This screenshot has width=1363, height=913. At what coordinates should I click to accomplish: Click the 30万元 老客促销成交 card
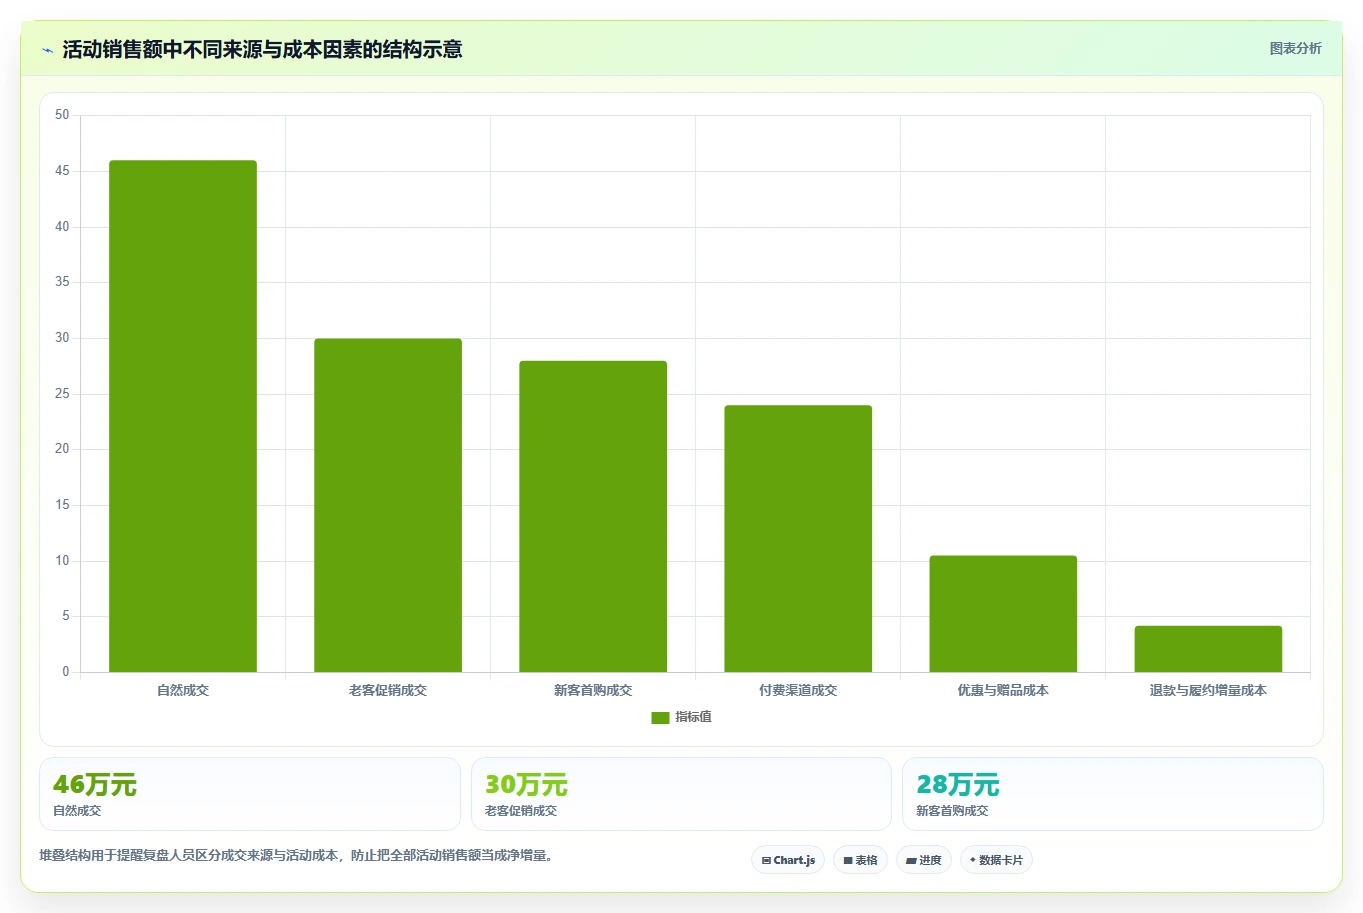click(x=681, y=794)
